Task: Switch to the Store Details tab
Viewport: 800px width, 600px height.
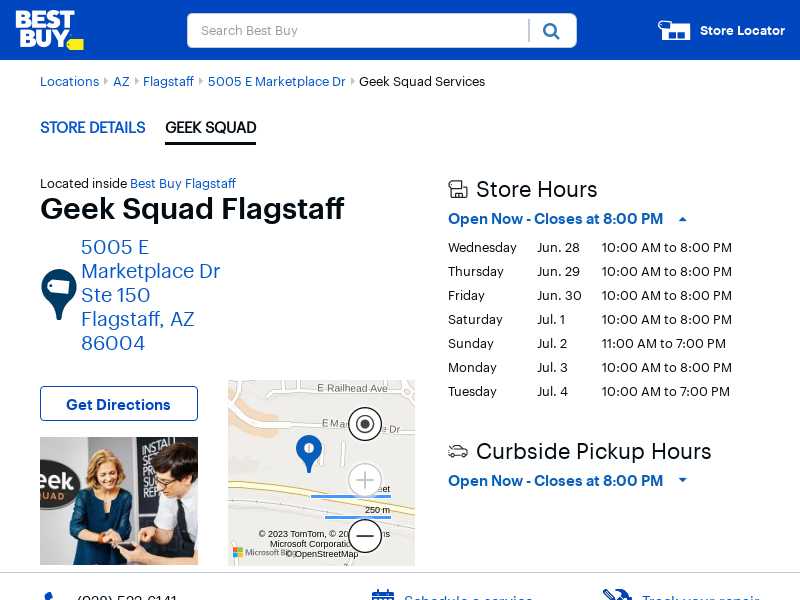Action: coord(93,128)
